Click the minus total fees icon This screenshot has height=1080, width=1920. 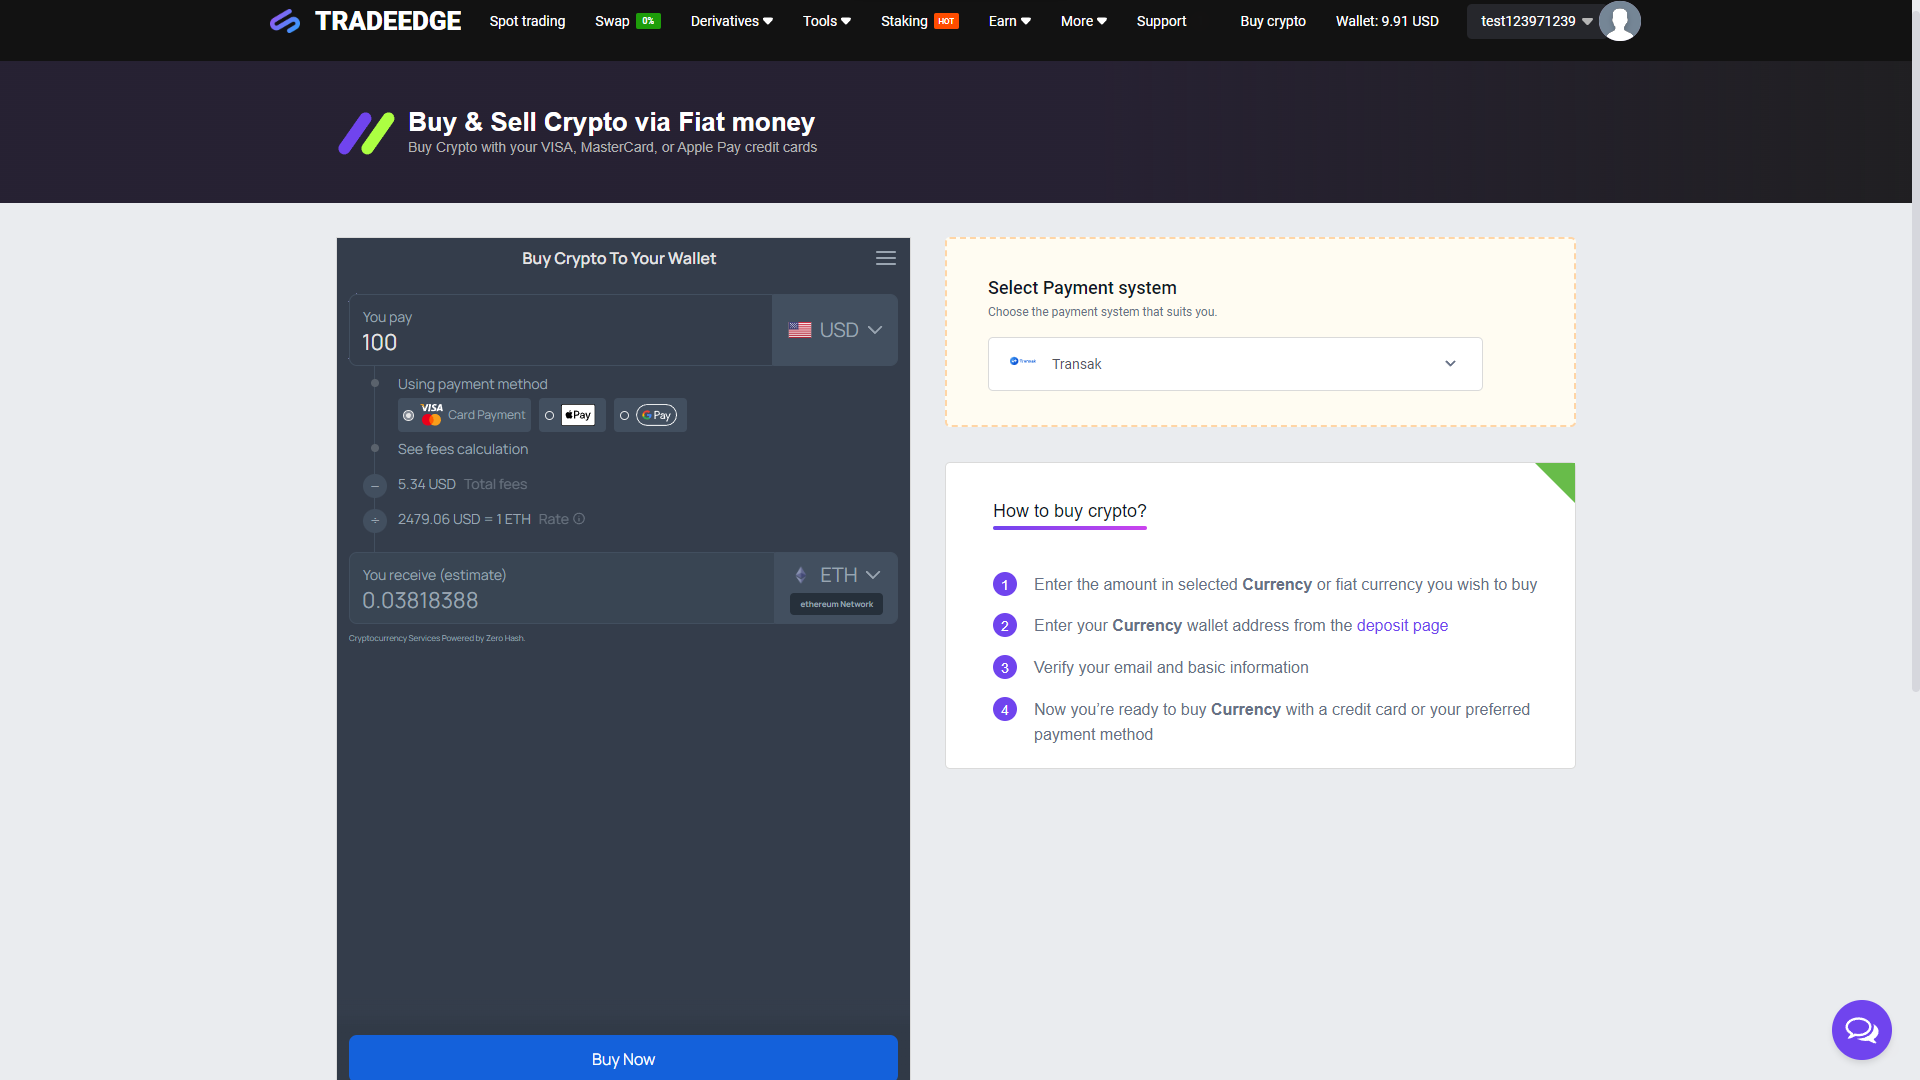pyautogui.click(x=375, y=485)
